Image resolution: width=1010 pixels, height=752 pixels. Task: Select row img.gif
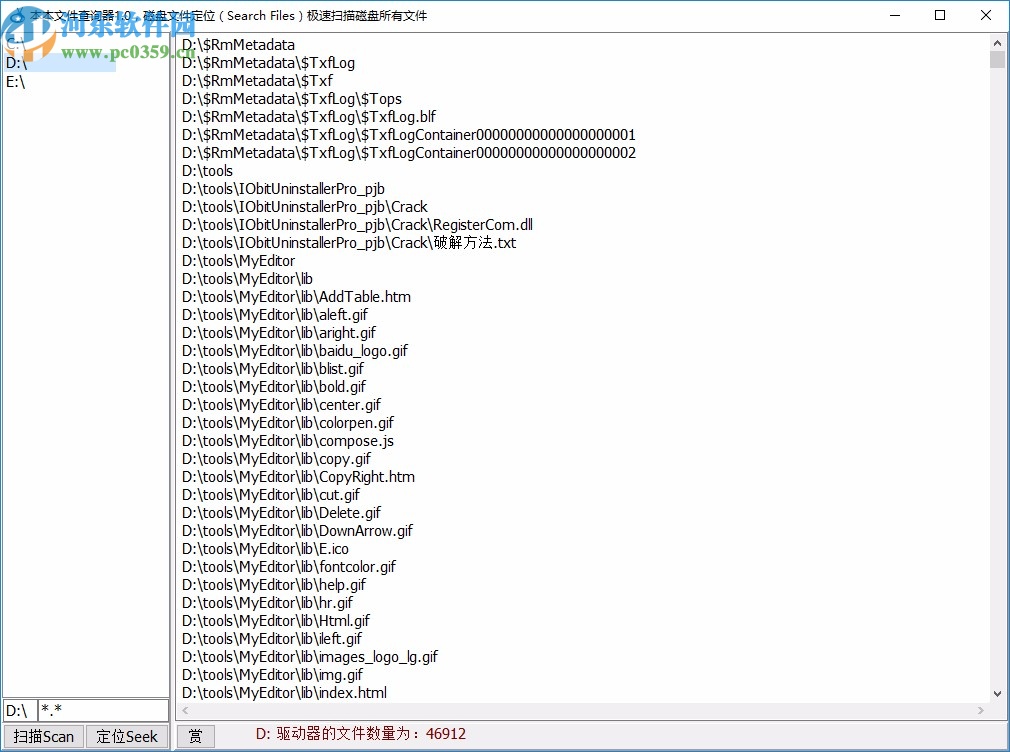pos(272,676)
